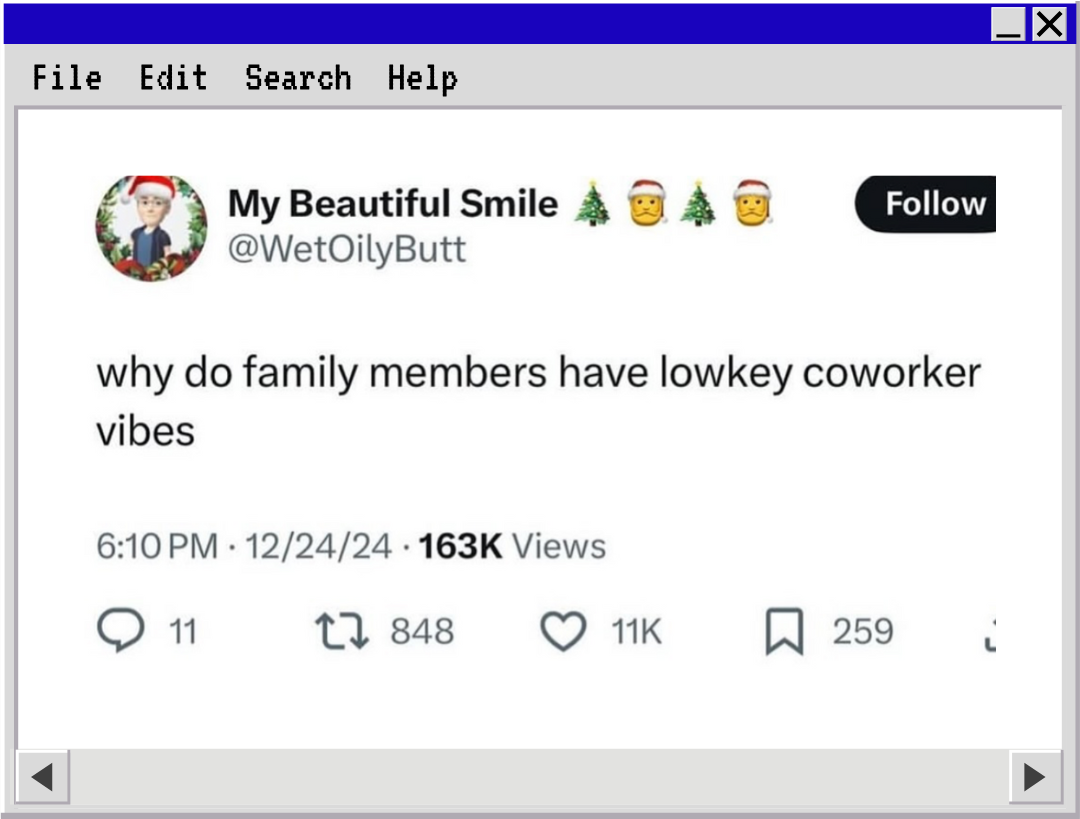Select the Search menu

(298, 78)
